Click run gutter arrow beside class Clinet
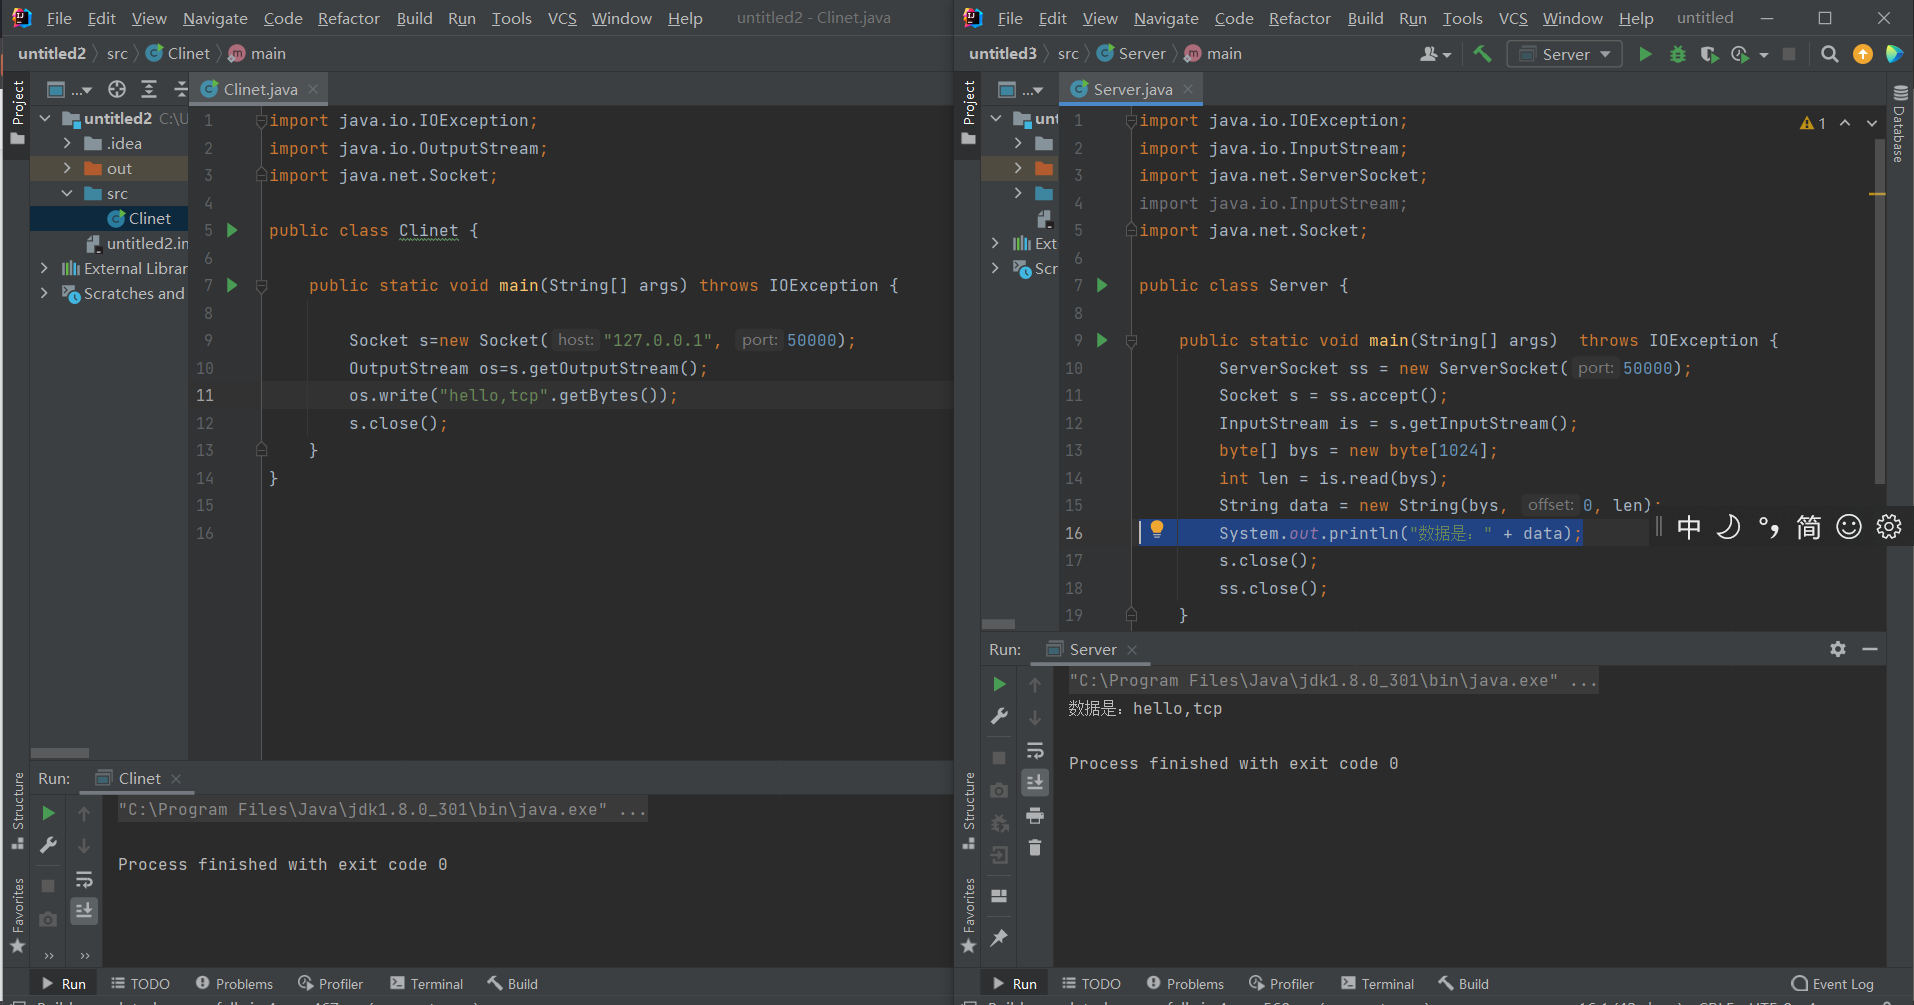This screenshot has height=1005, width=1914. pyautogui.click(x=232, y=230)
